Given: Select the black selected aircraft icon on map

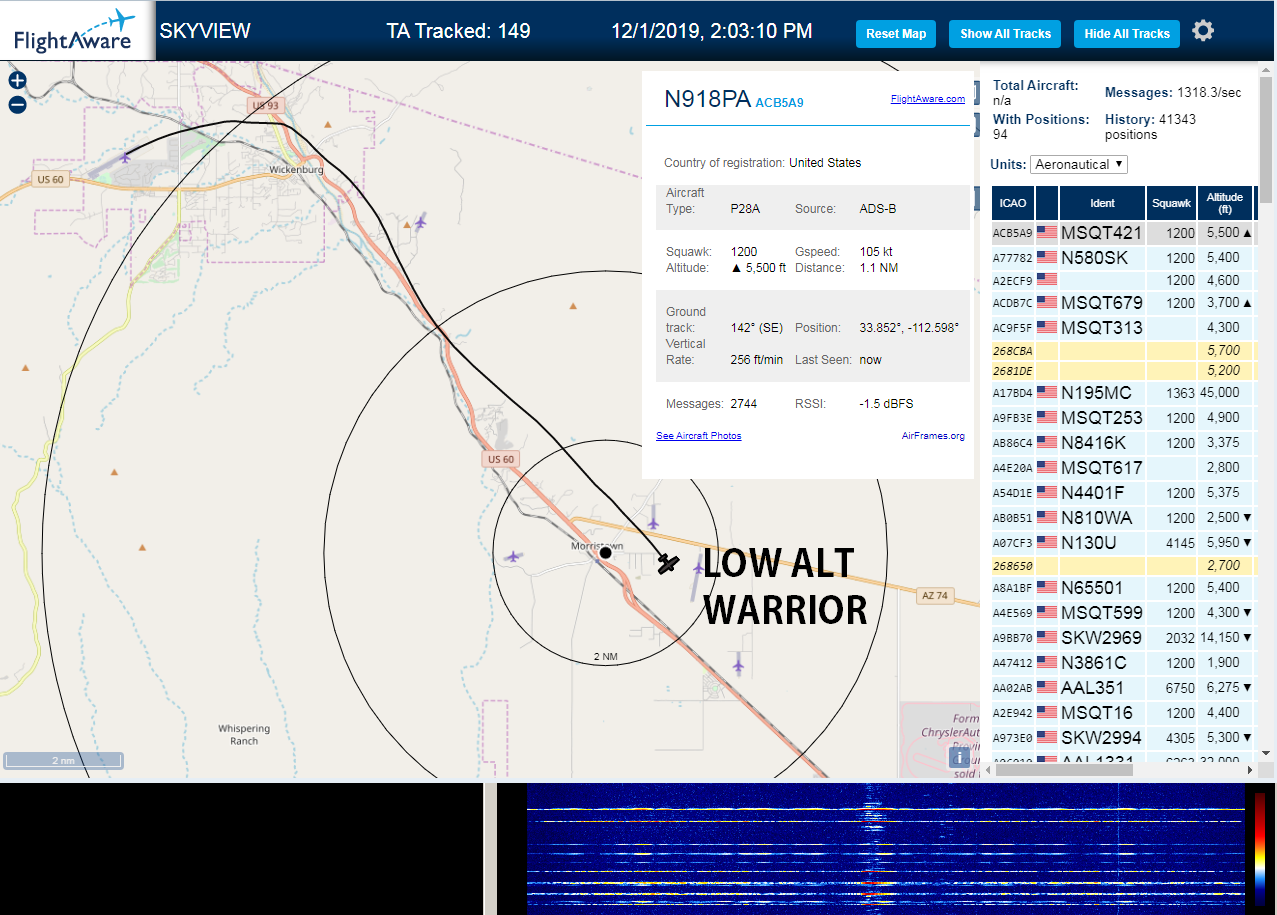Looking at the screenshot, I should [668, 564].
